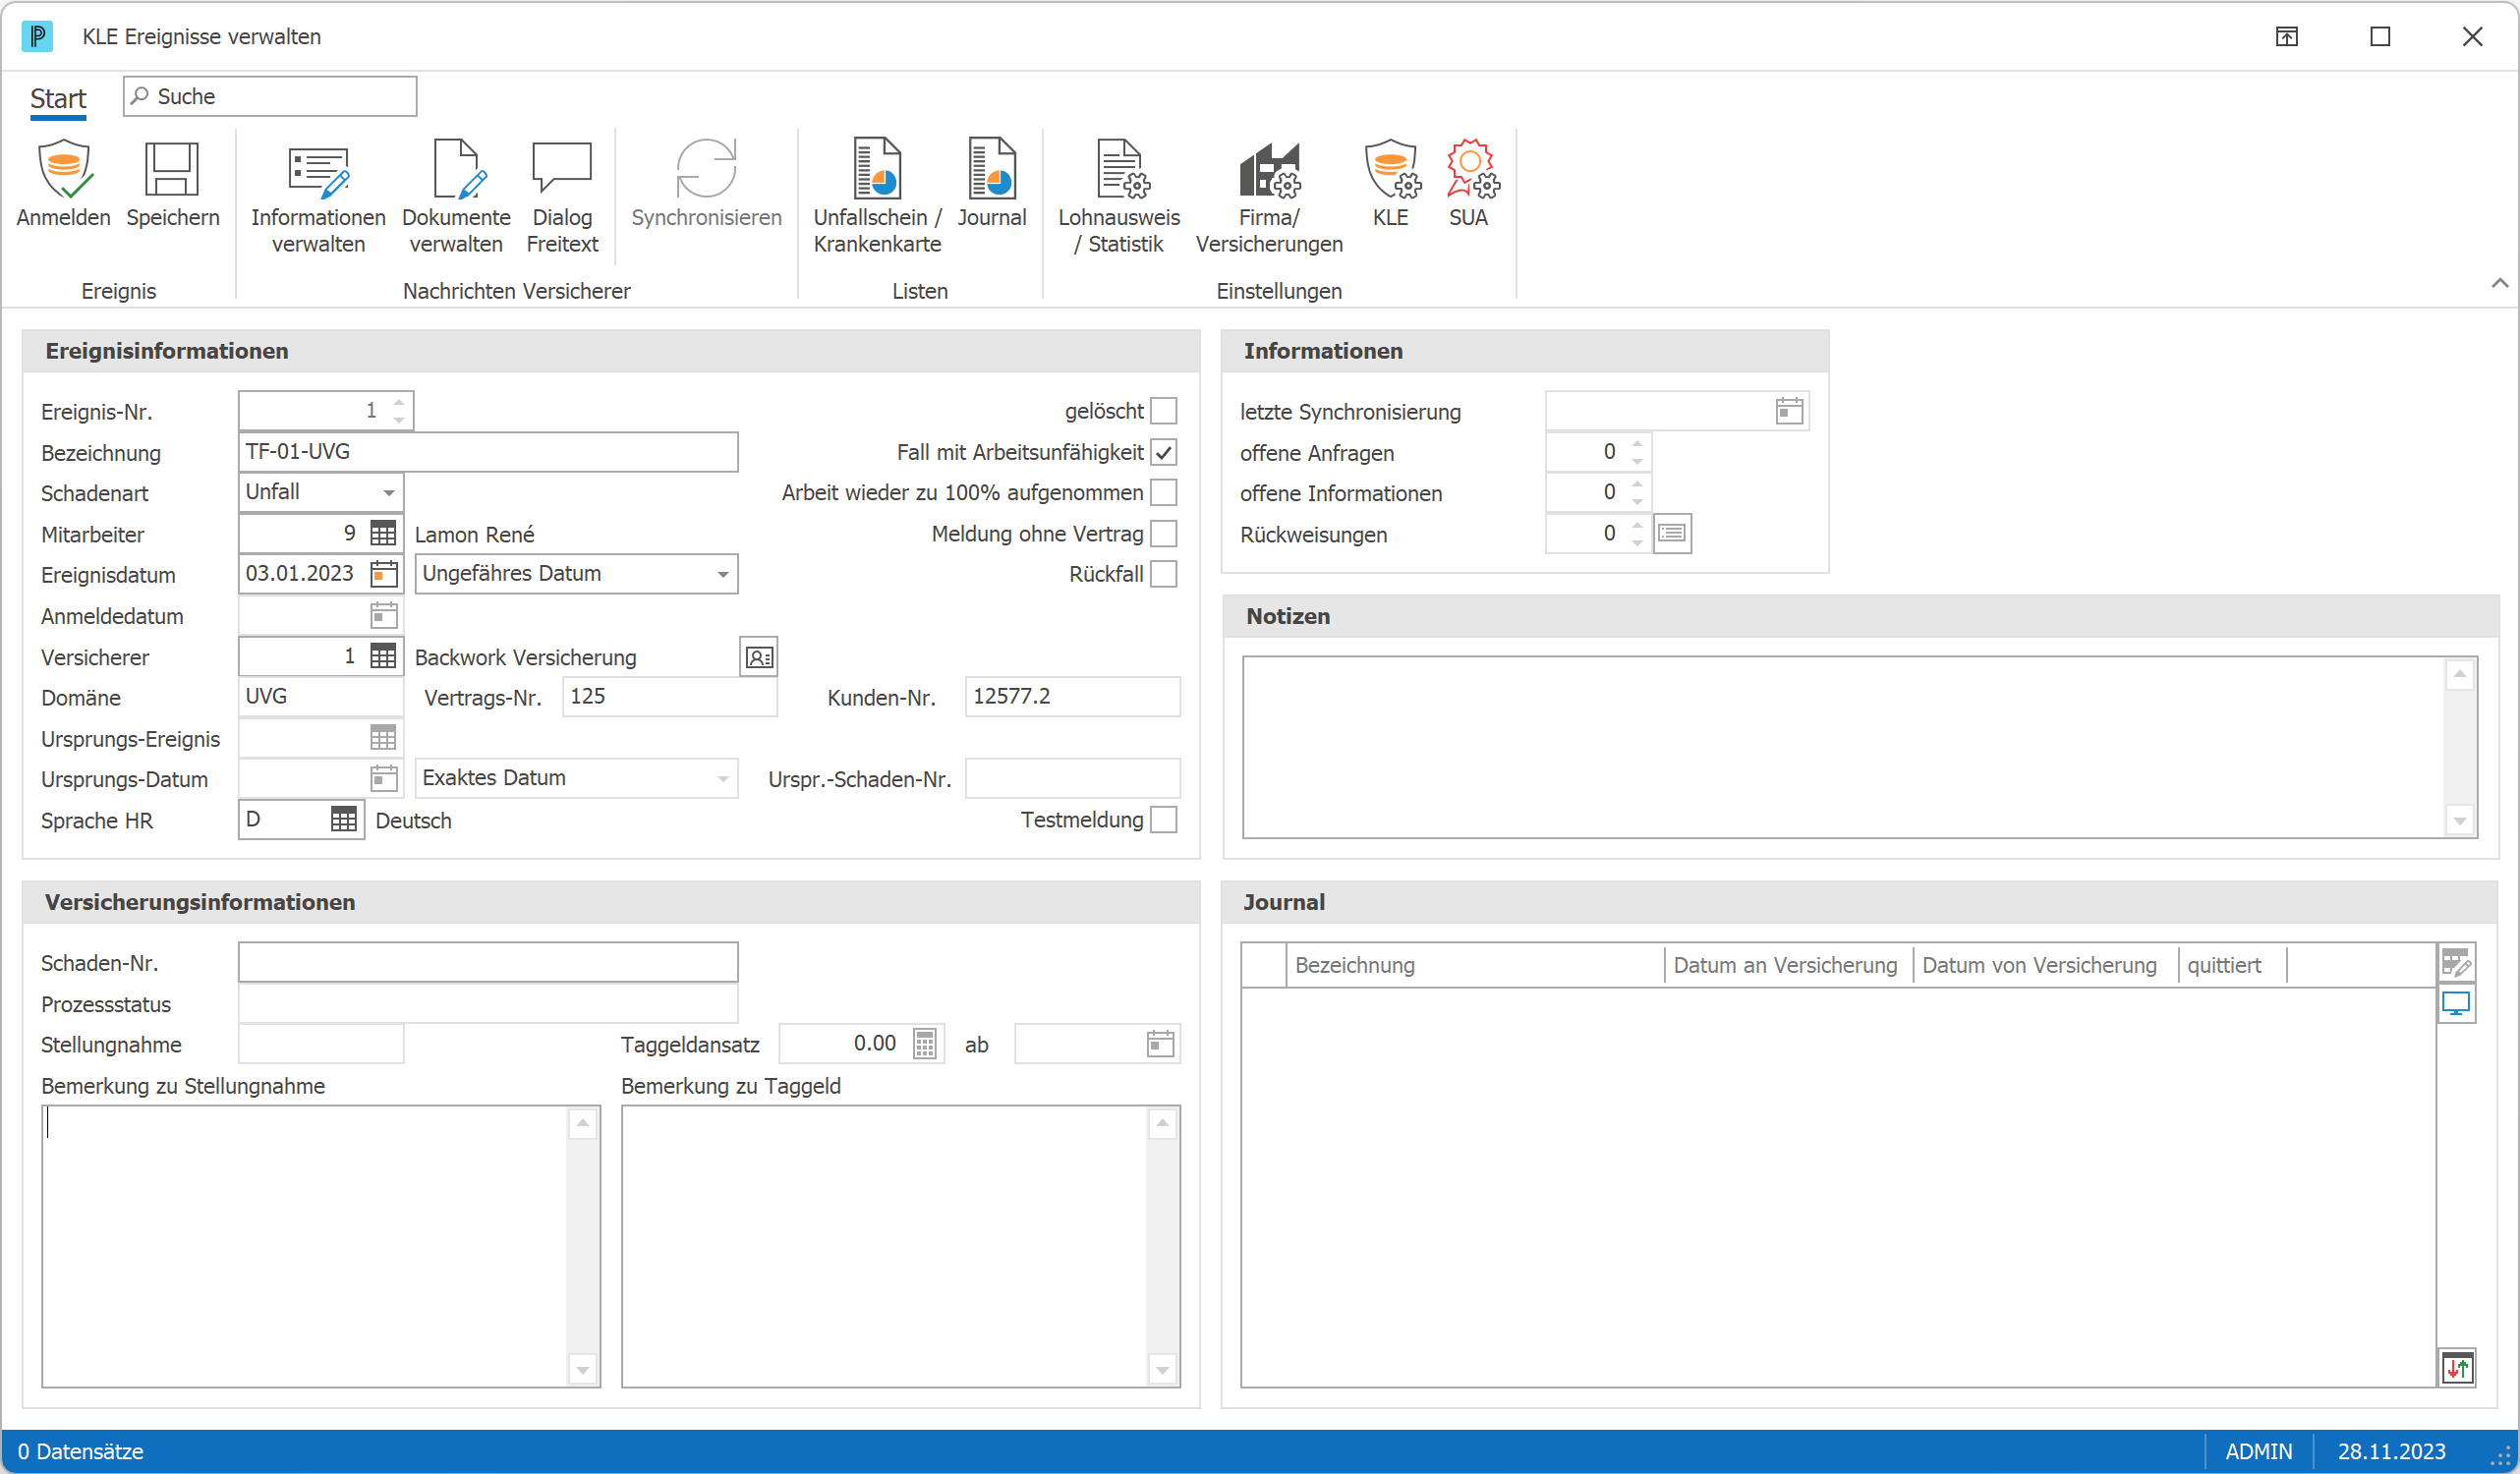Click the Datum von Versicherung header
Image resolution: width=2520 pixels, height=1474 pixels.
pos(2044,965)
